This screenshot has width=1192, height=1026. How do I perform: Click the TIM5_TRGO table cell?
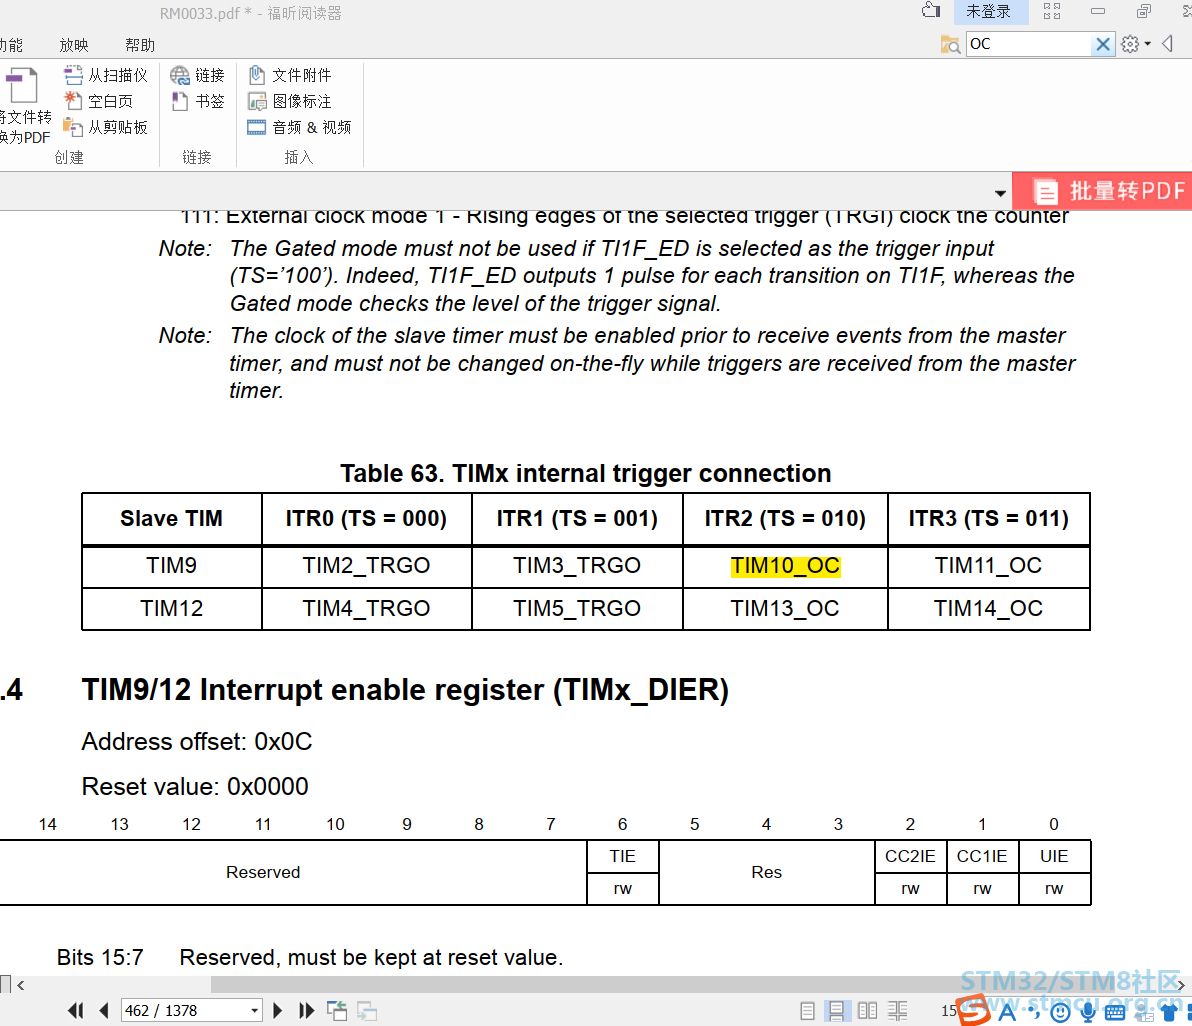(577, 609)
